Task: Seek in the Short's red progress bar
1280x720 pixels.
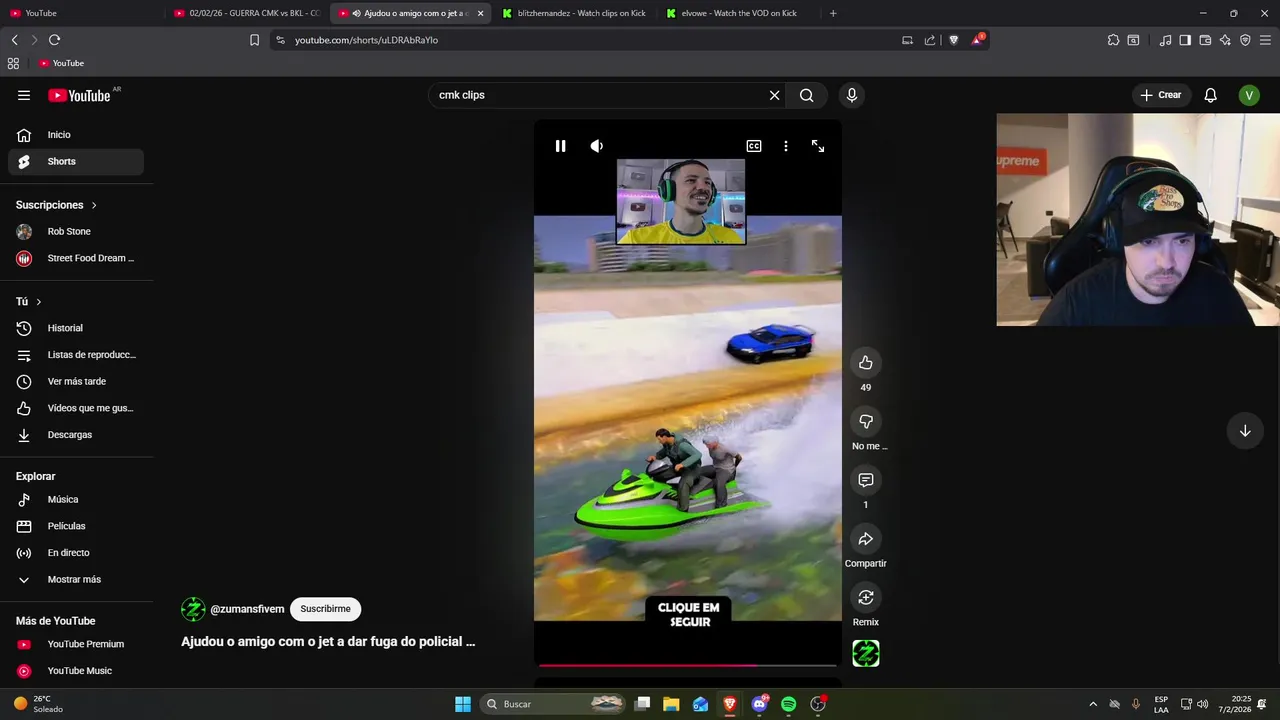Action: (x=688, y=664)
